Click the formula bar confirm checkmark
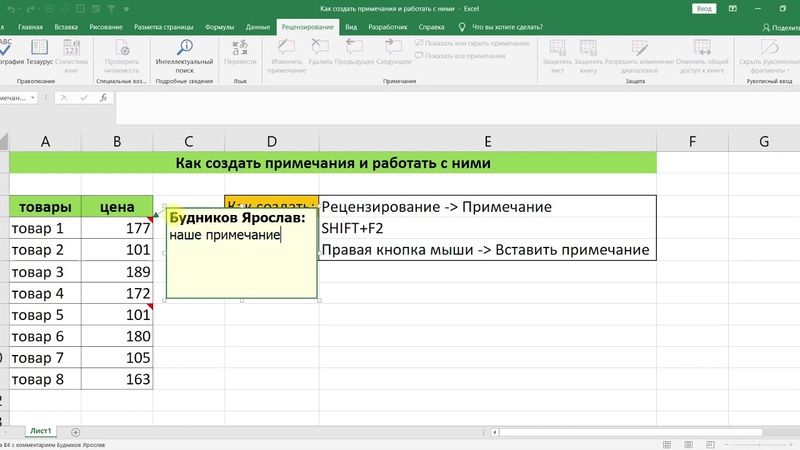 click(84, 97)
